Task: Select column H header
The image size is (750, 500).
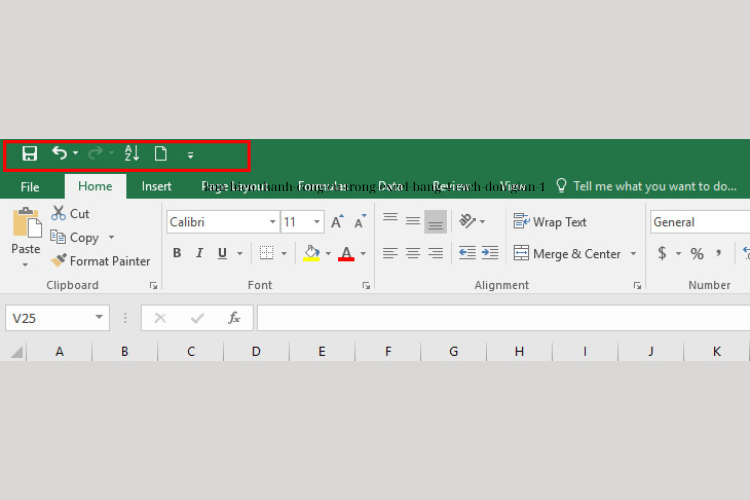Action: tap(519, 352)
